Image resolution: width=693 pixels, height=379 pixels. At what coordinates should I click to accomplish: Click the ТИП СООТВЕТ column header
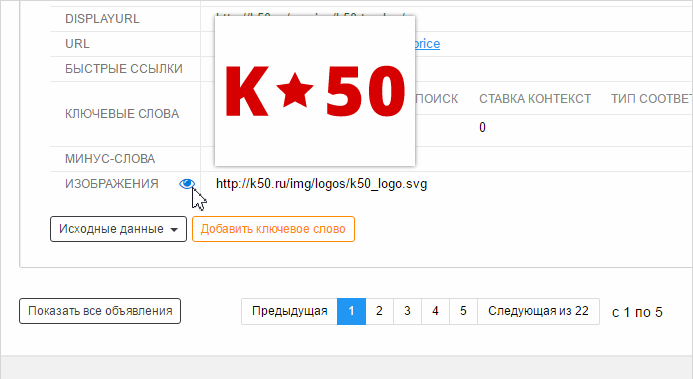coord(652,99)
